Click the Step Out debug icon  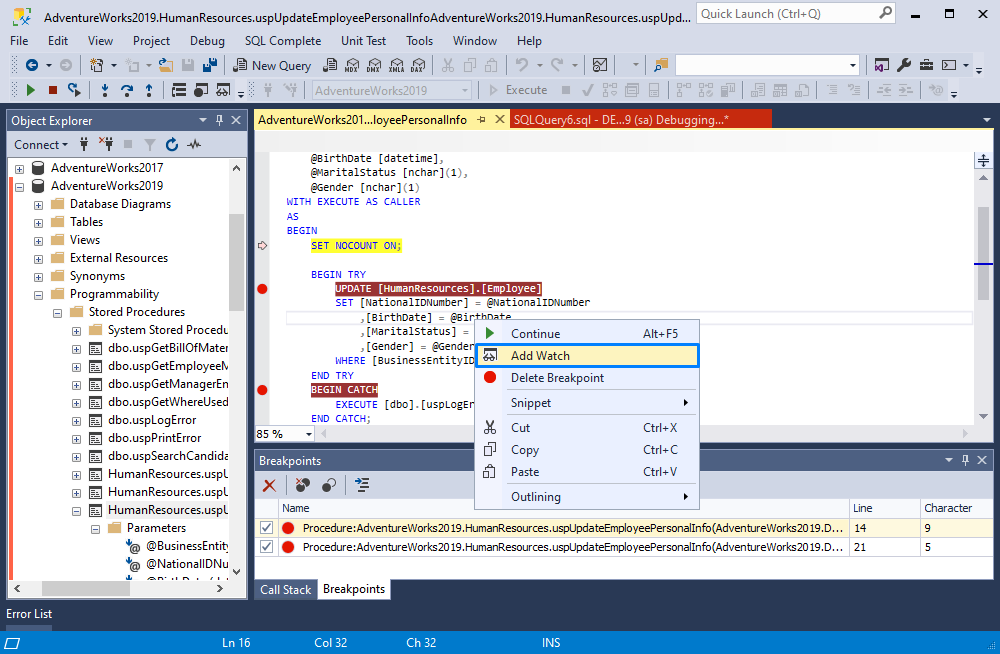coord(149,91)
